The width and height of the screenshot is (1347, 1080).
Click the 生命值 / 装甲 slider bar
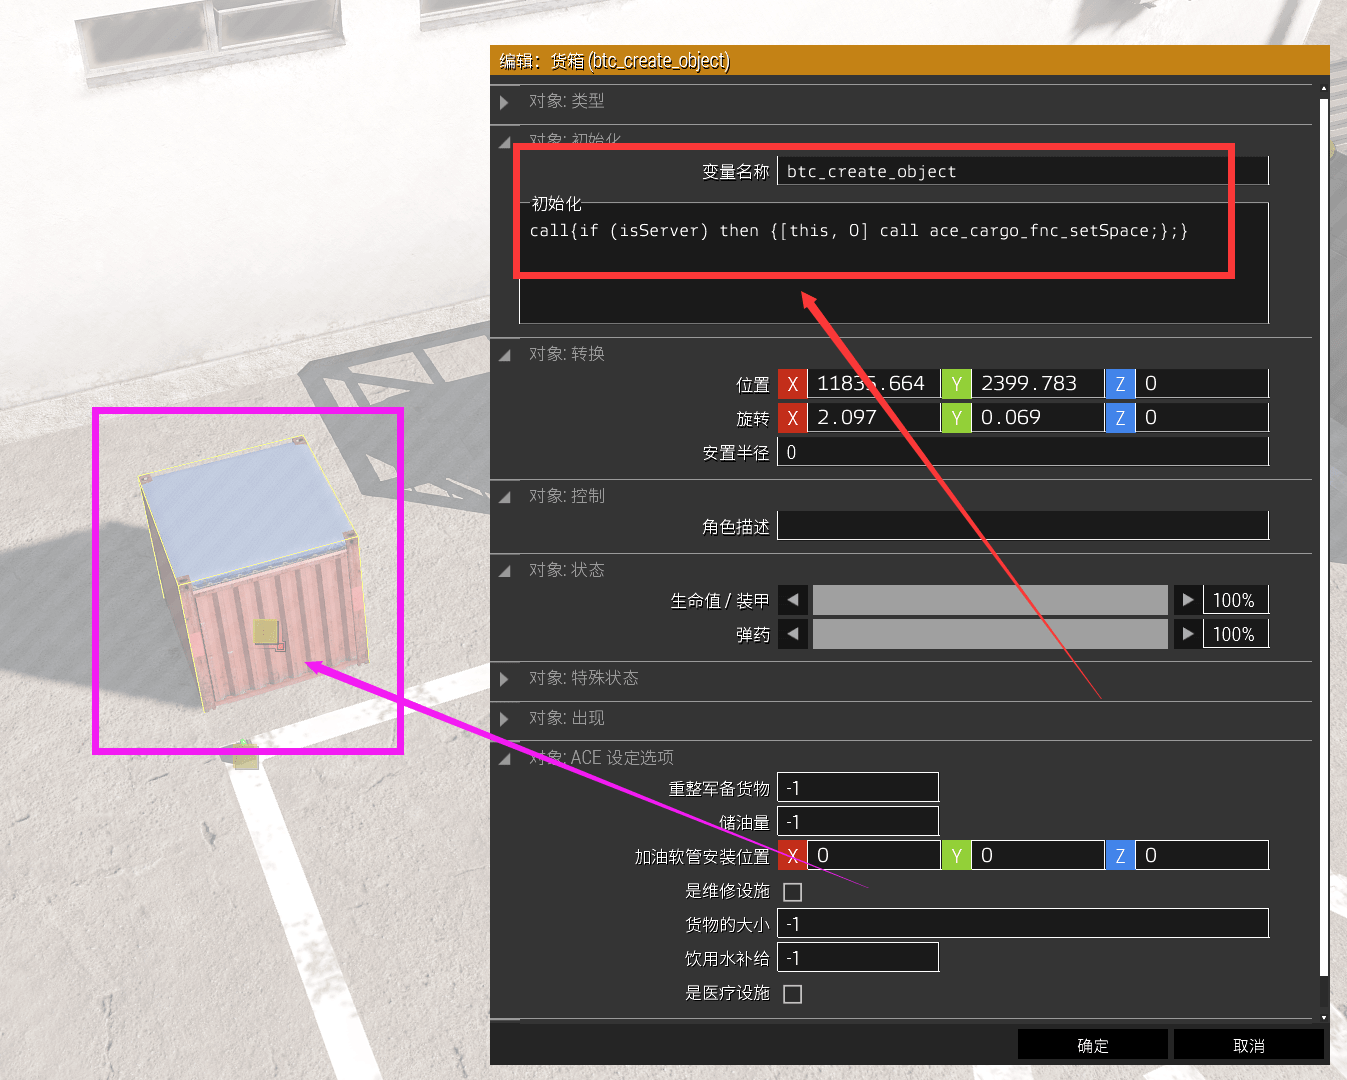coord(990,599)
